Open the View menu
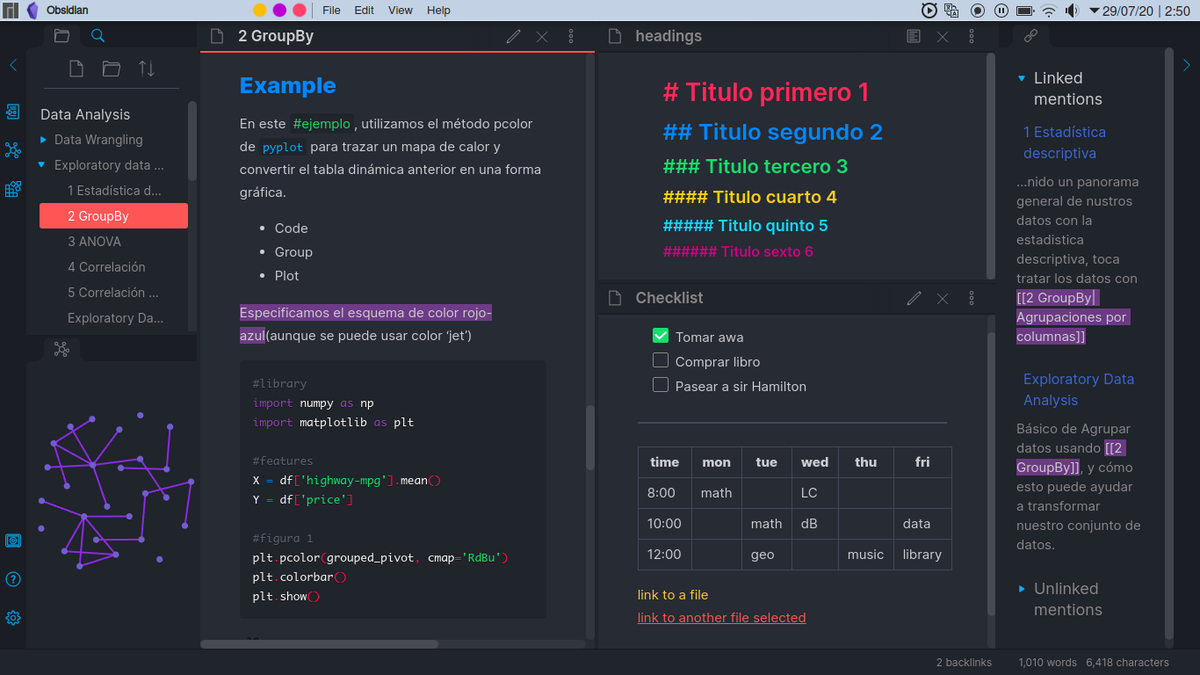 [400, 10]
